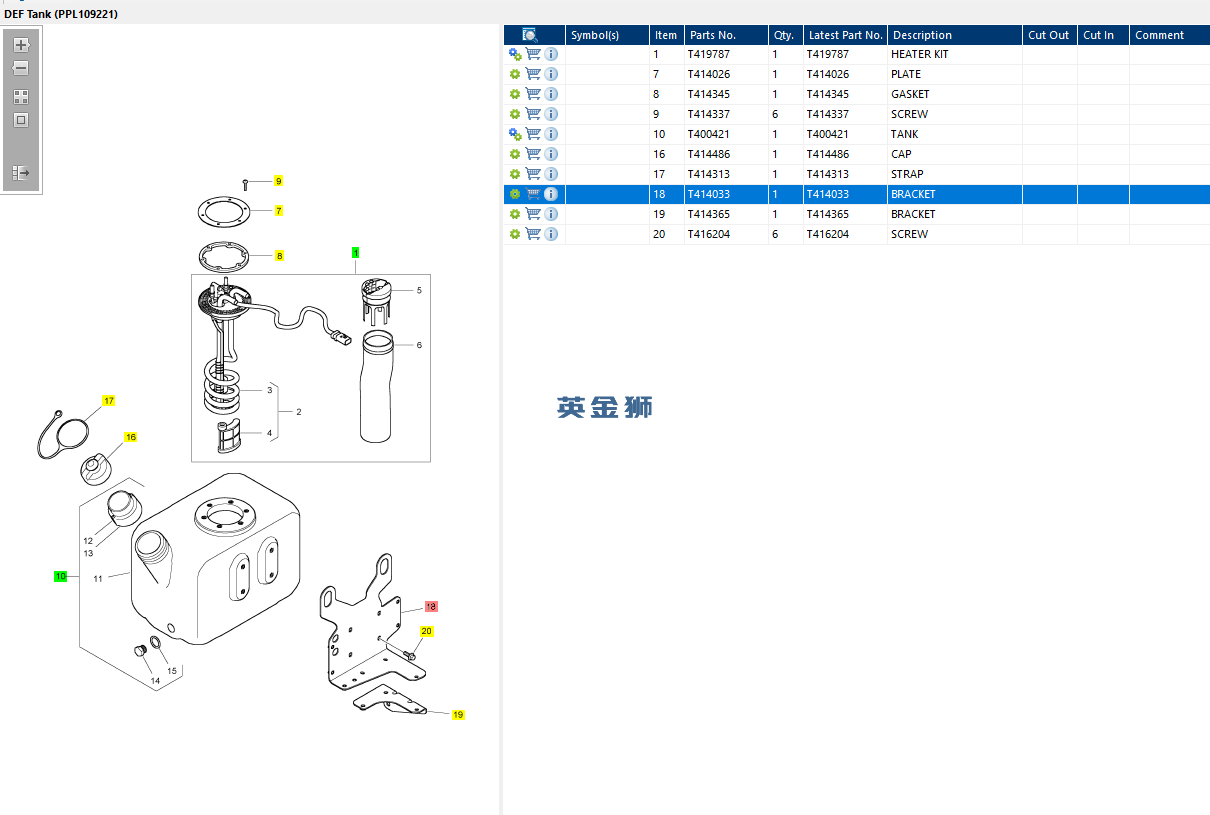The width and height of the screenshot is (1210, 815).
Task: Select the CAP description cell
Action: click(955, 154)
